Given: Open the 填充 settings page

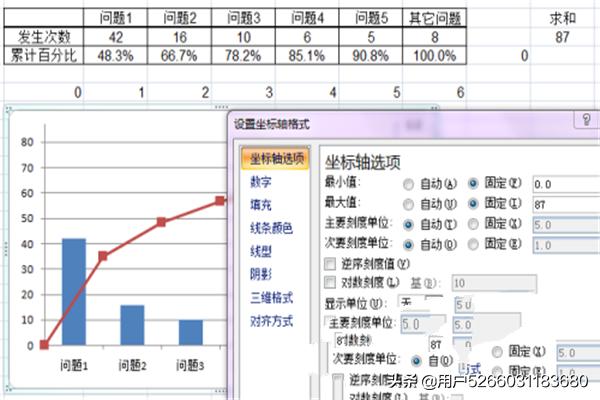Looking at the screenshot, I should point(260,204).
